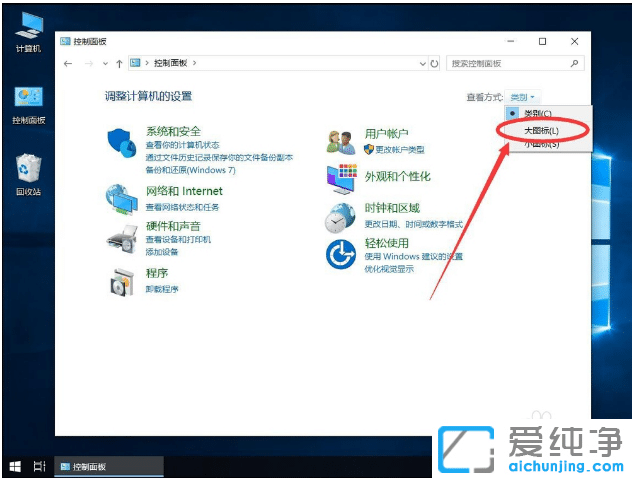The height and width of the screenshot is (479, 632).
Task: Open the 时钟和区域 clock globe icon
Action: pos(341,218)
